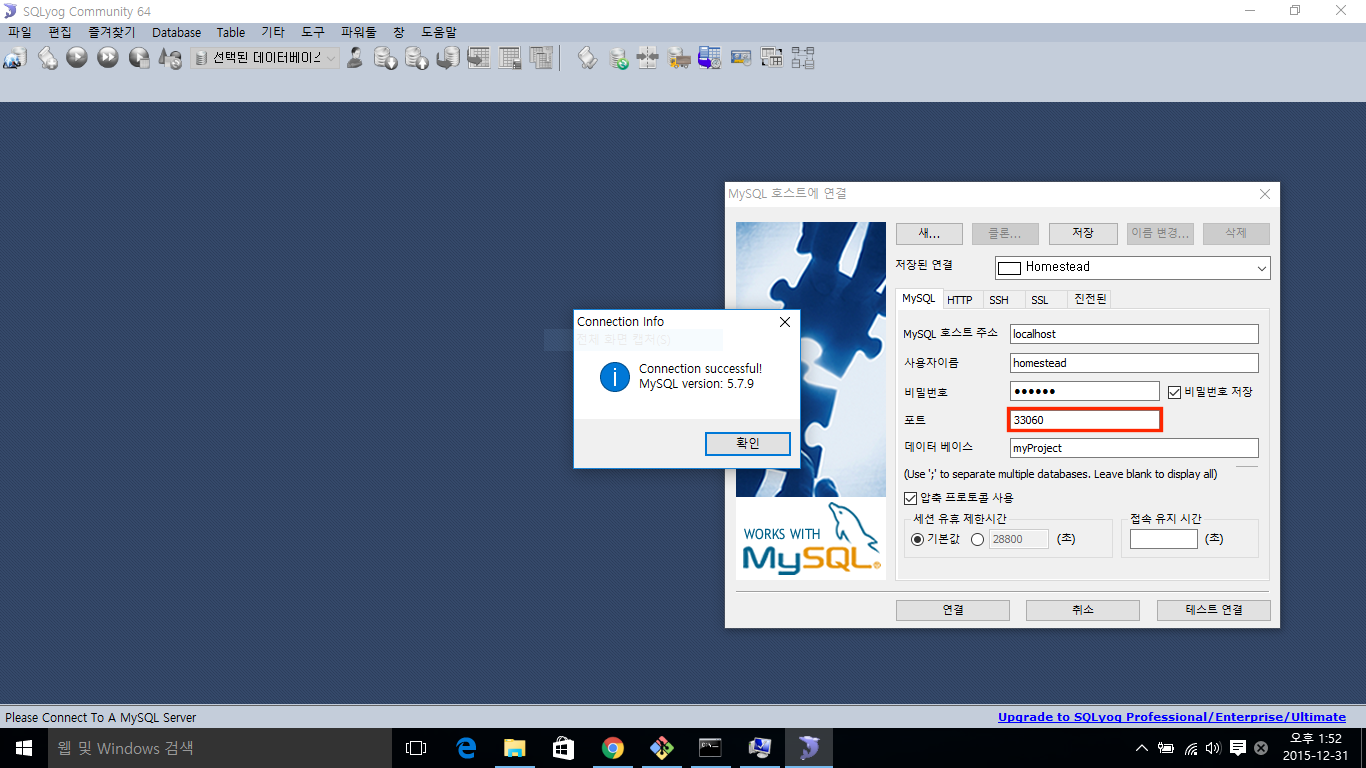Click the scheduled backup icon with clock

(710, 58)
